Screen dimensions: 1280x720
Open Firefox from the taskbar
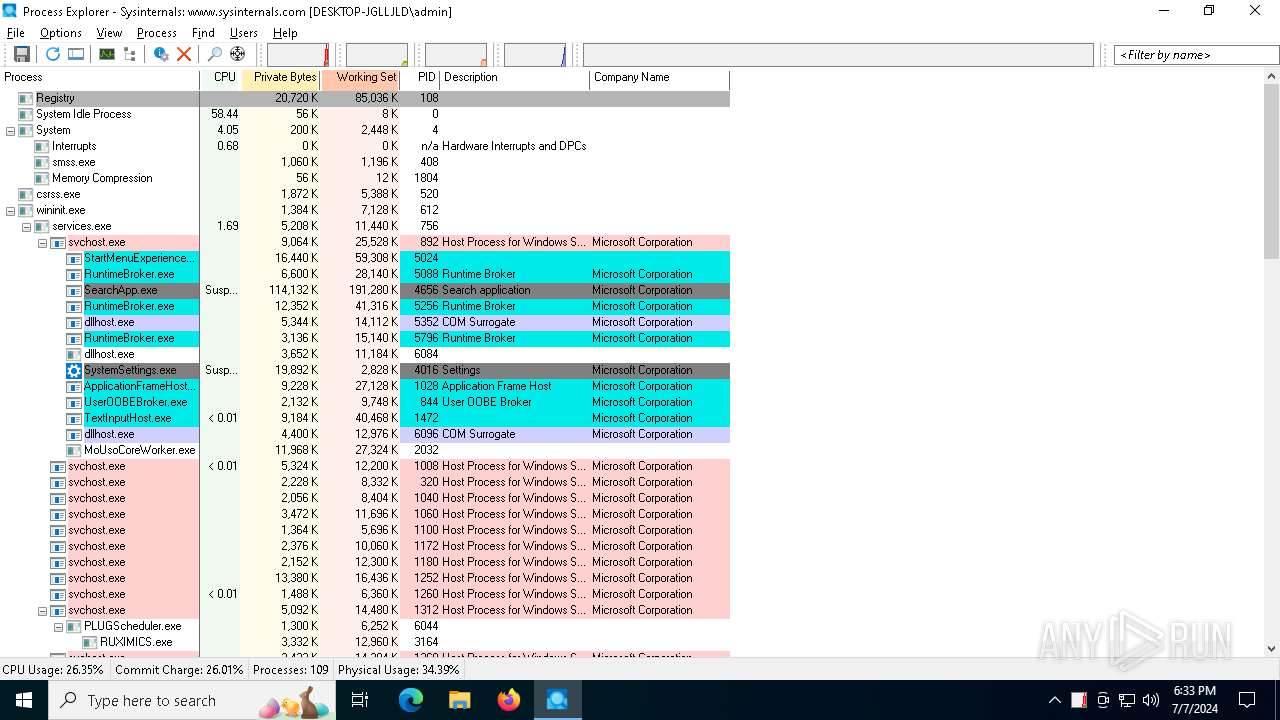point(509,700)
